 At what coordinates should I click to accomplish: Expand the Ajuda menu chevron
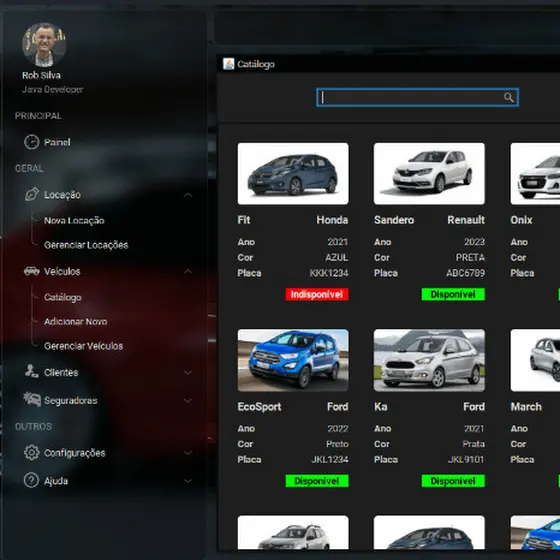(188, 481)
